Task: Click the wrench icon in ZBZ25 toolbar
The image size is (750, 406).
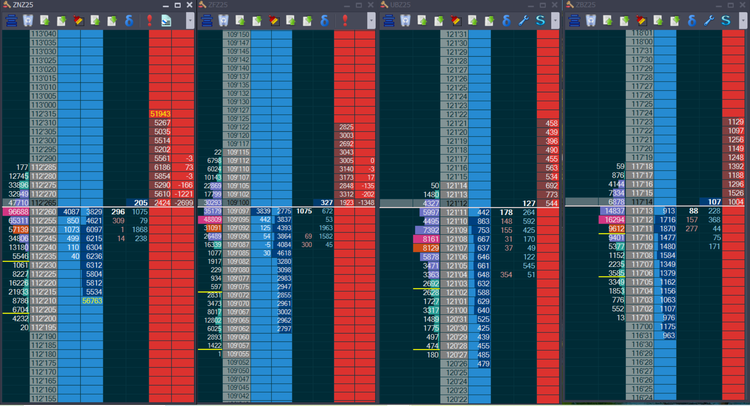Action: pos(708,19)
